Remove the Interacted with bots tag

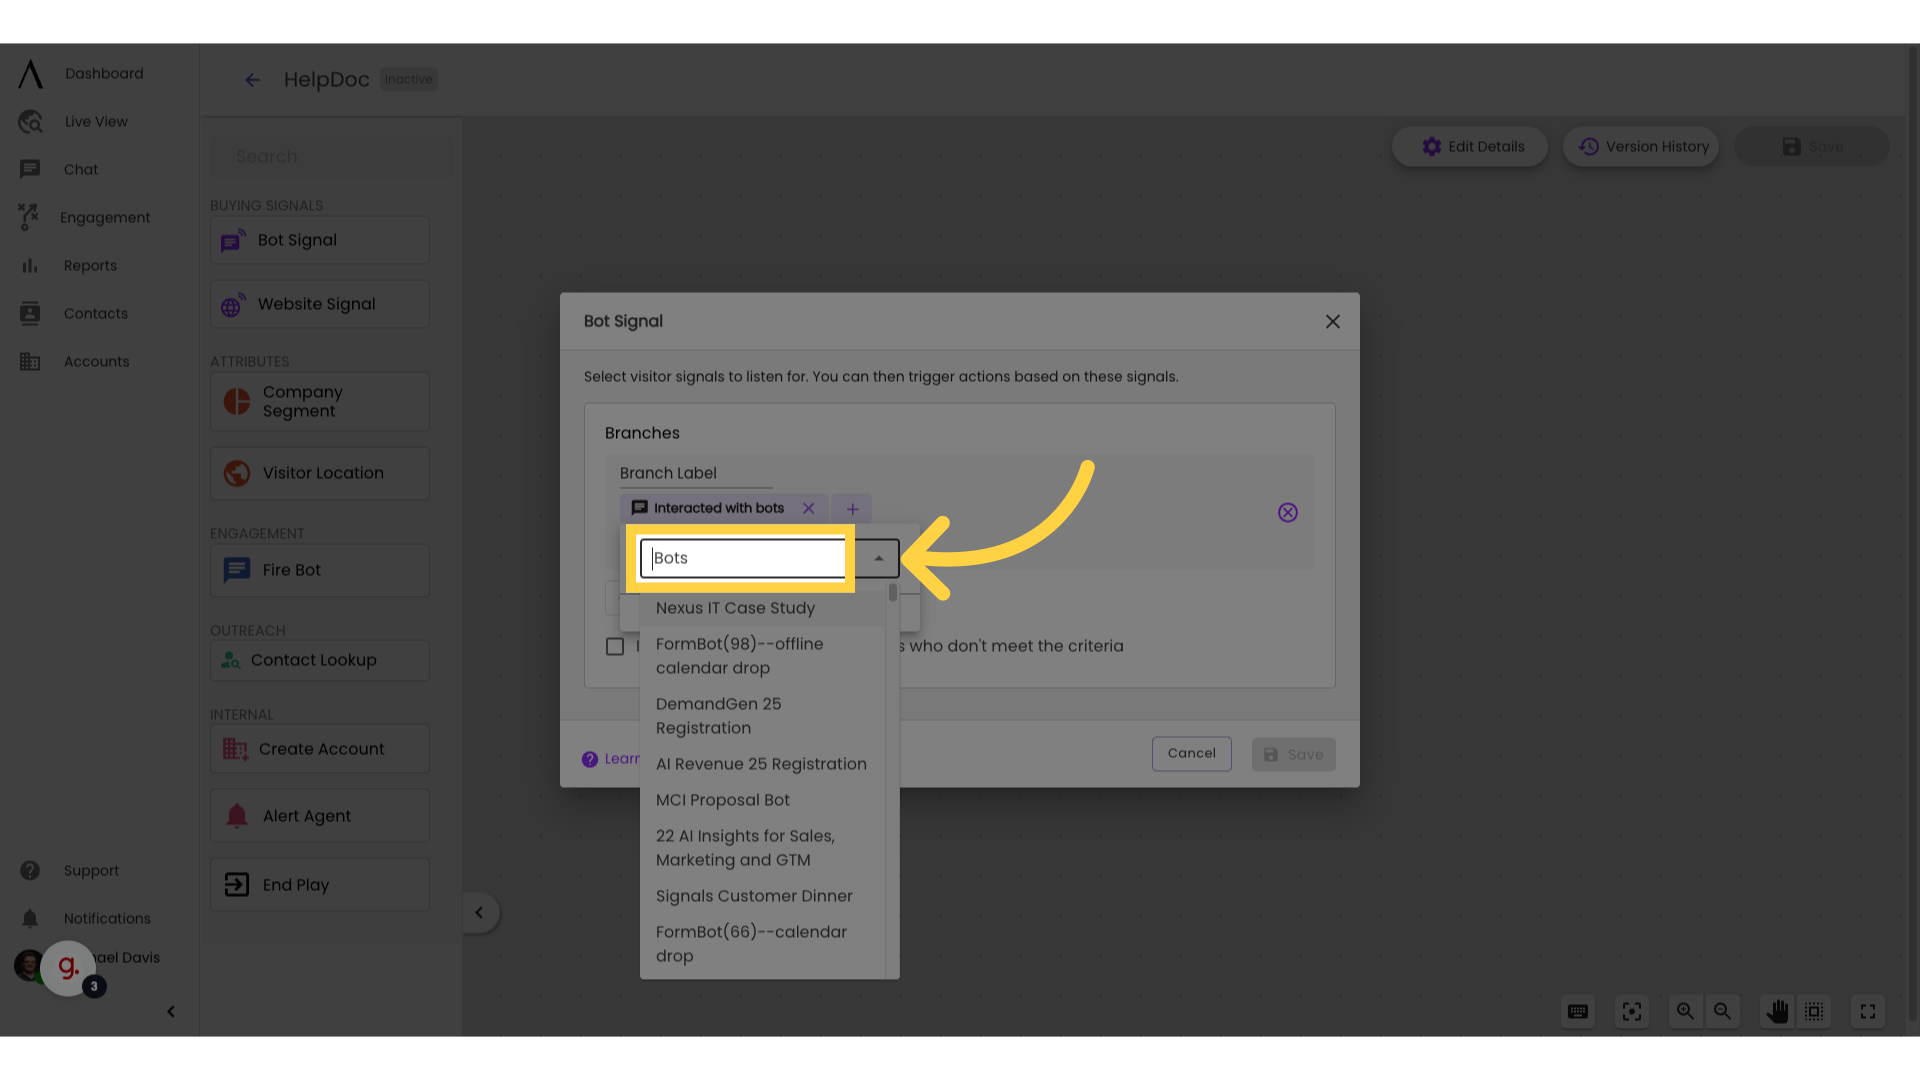click(808, 508)
